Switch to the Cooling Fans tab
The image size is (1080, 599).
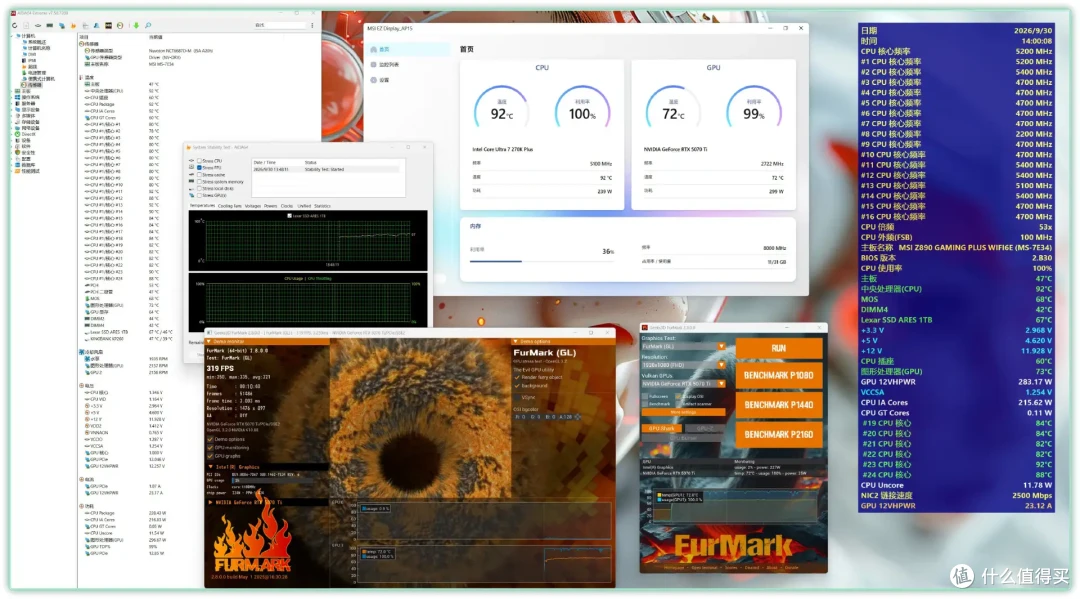[229, 206]
